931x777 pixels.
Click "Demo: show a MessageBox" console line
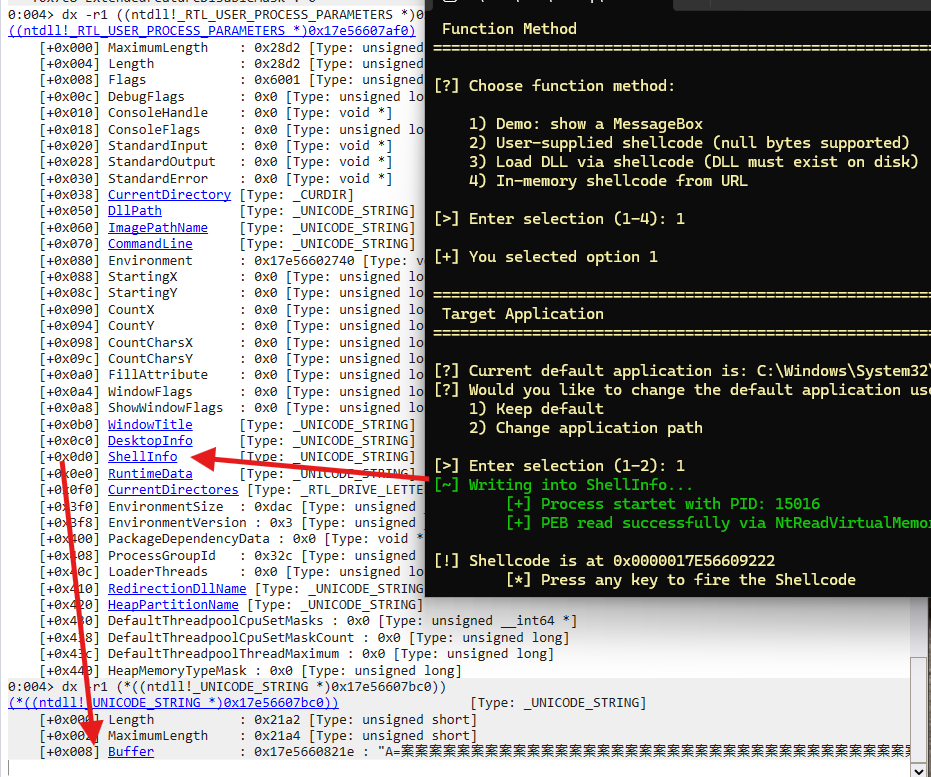click(x=585, y=123)
